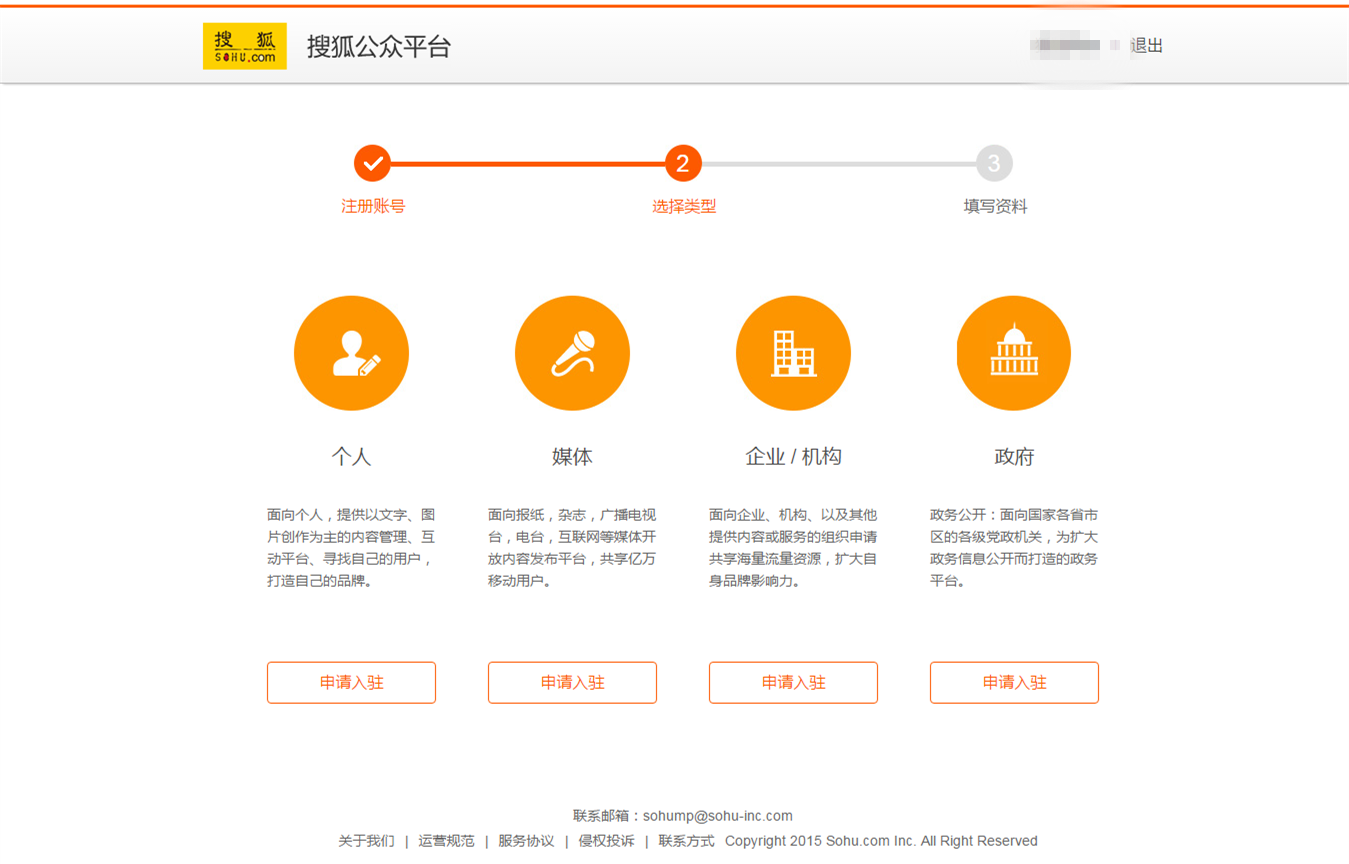The height and width of the screenshot is (864, 1349).
Task: Click 申请入驻 under 媒体
Action: (x=572, y=682)
